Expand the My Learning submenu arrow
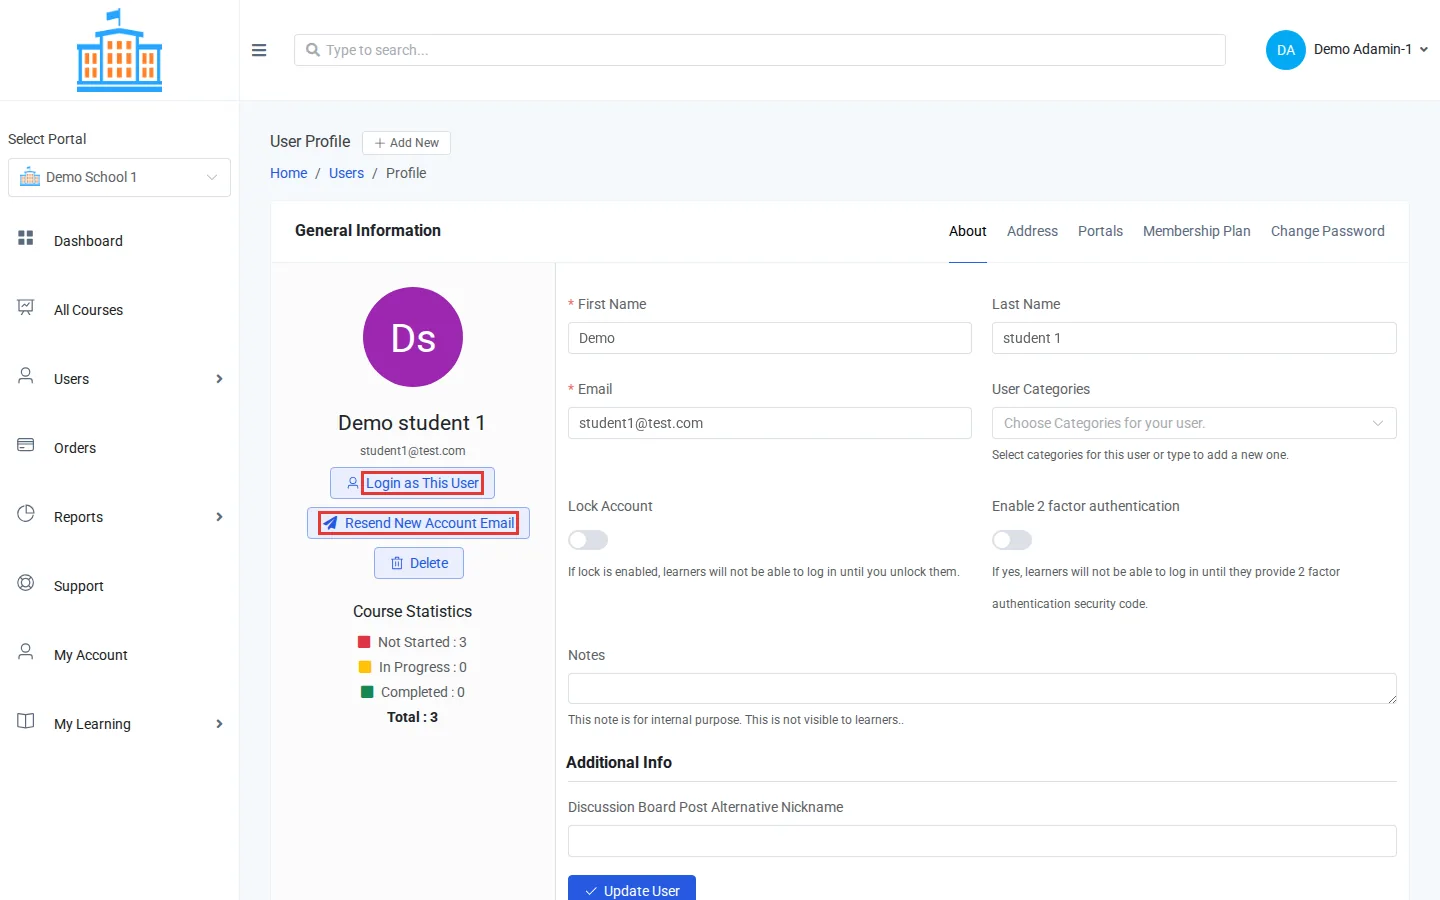1440x900 pixels. [219, 724]
